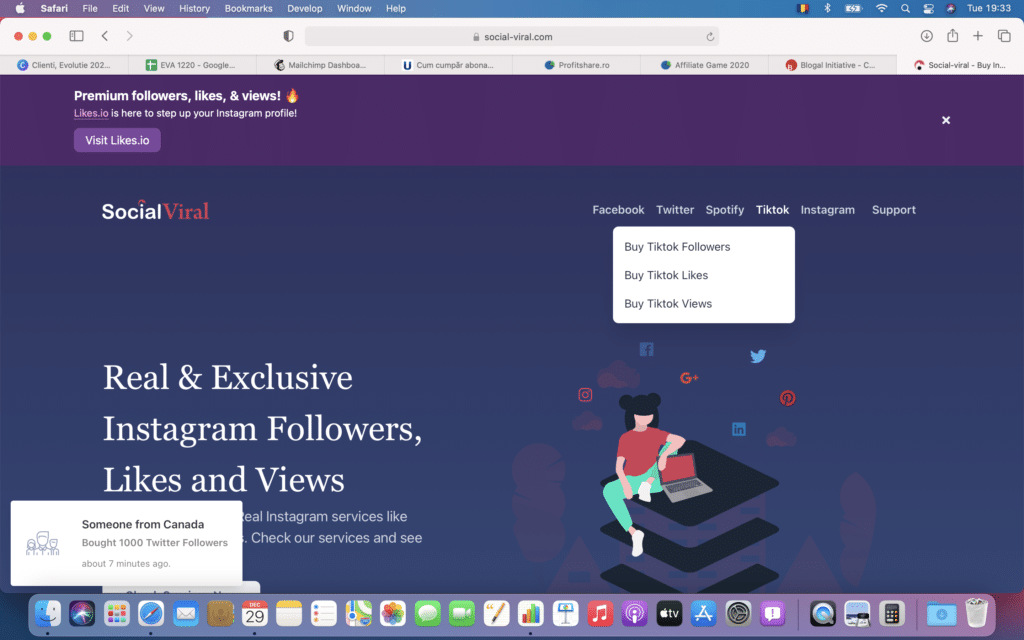Switch to the EVA 1220 Google tab
Image resolution: width=1024 pixels, height=640 pixels.
192,65
